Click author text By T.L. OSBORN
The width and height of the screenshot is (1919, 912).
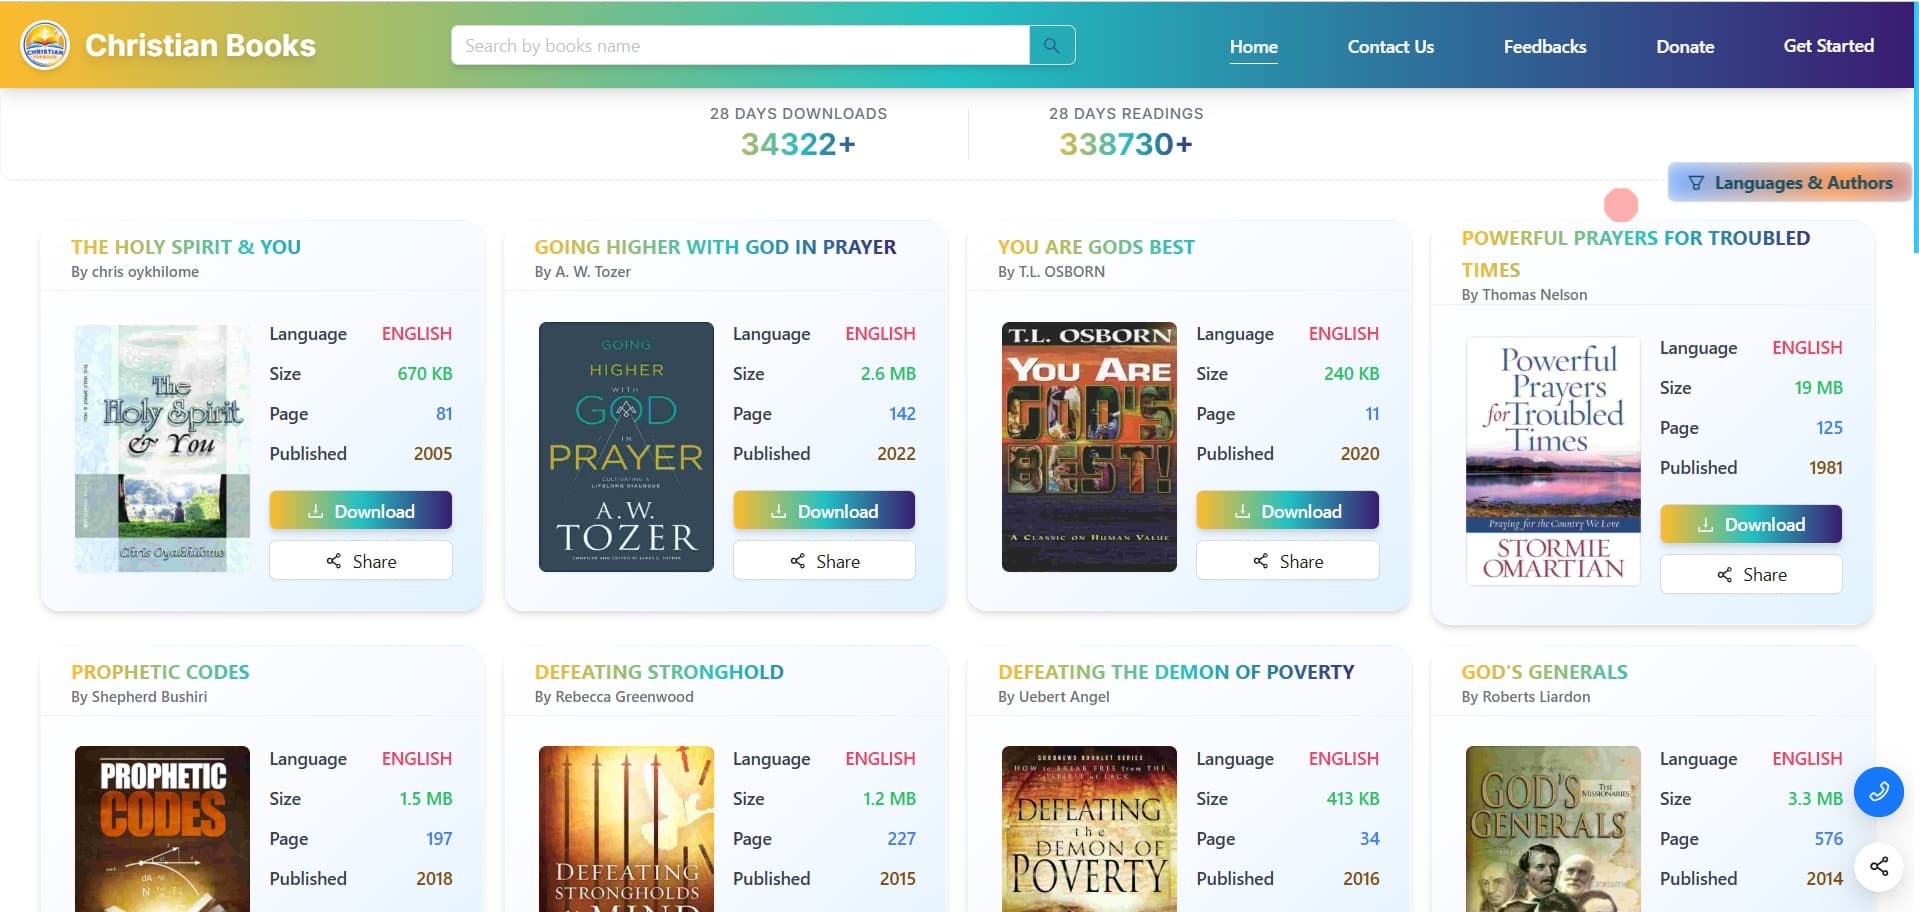pyautogui.click(x=1051, y=272)
